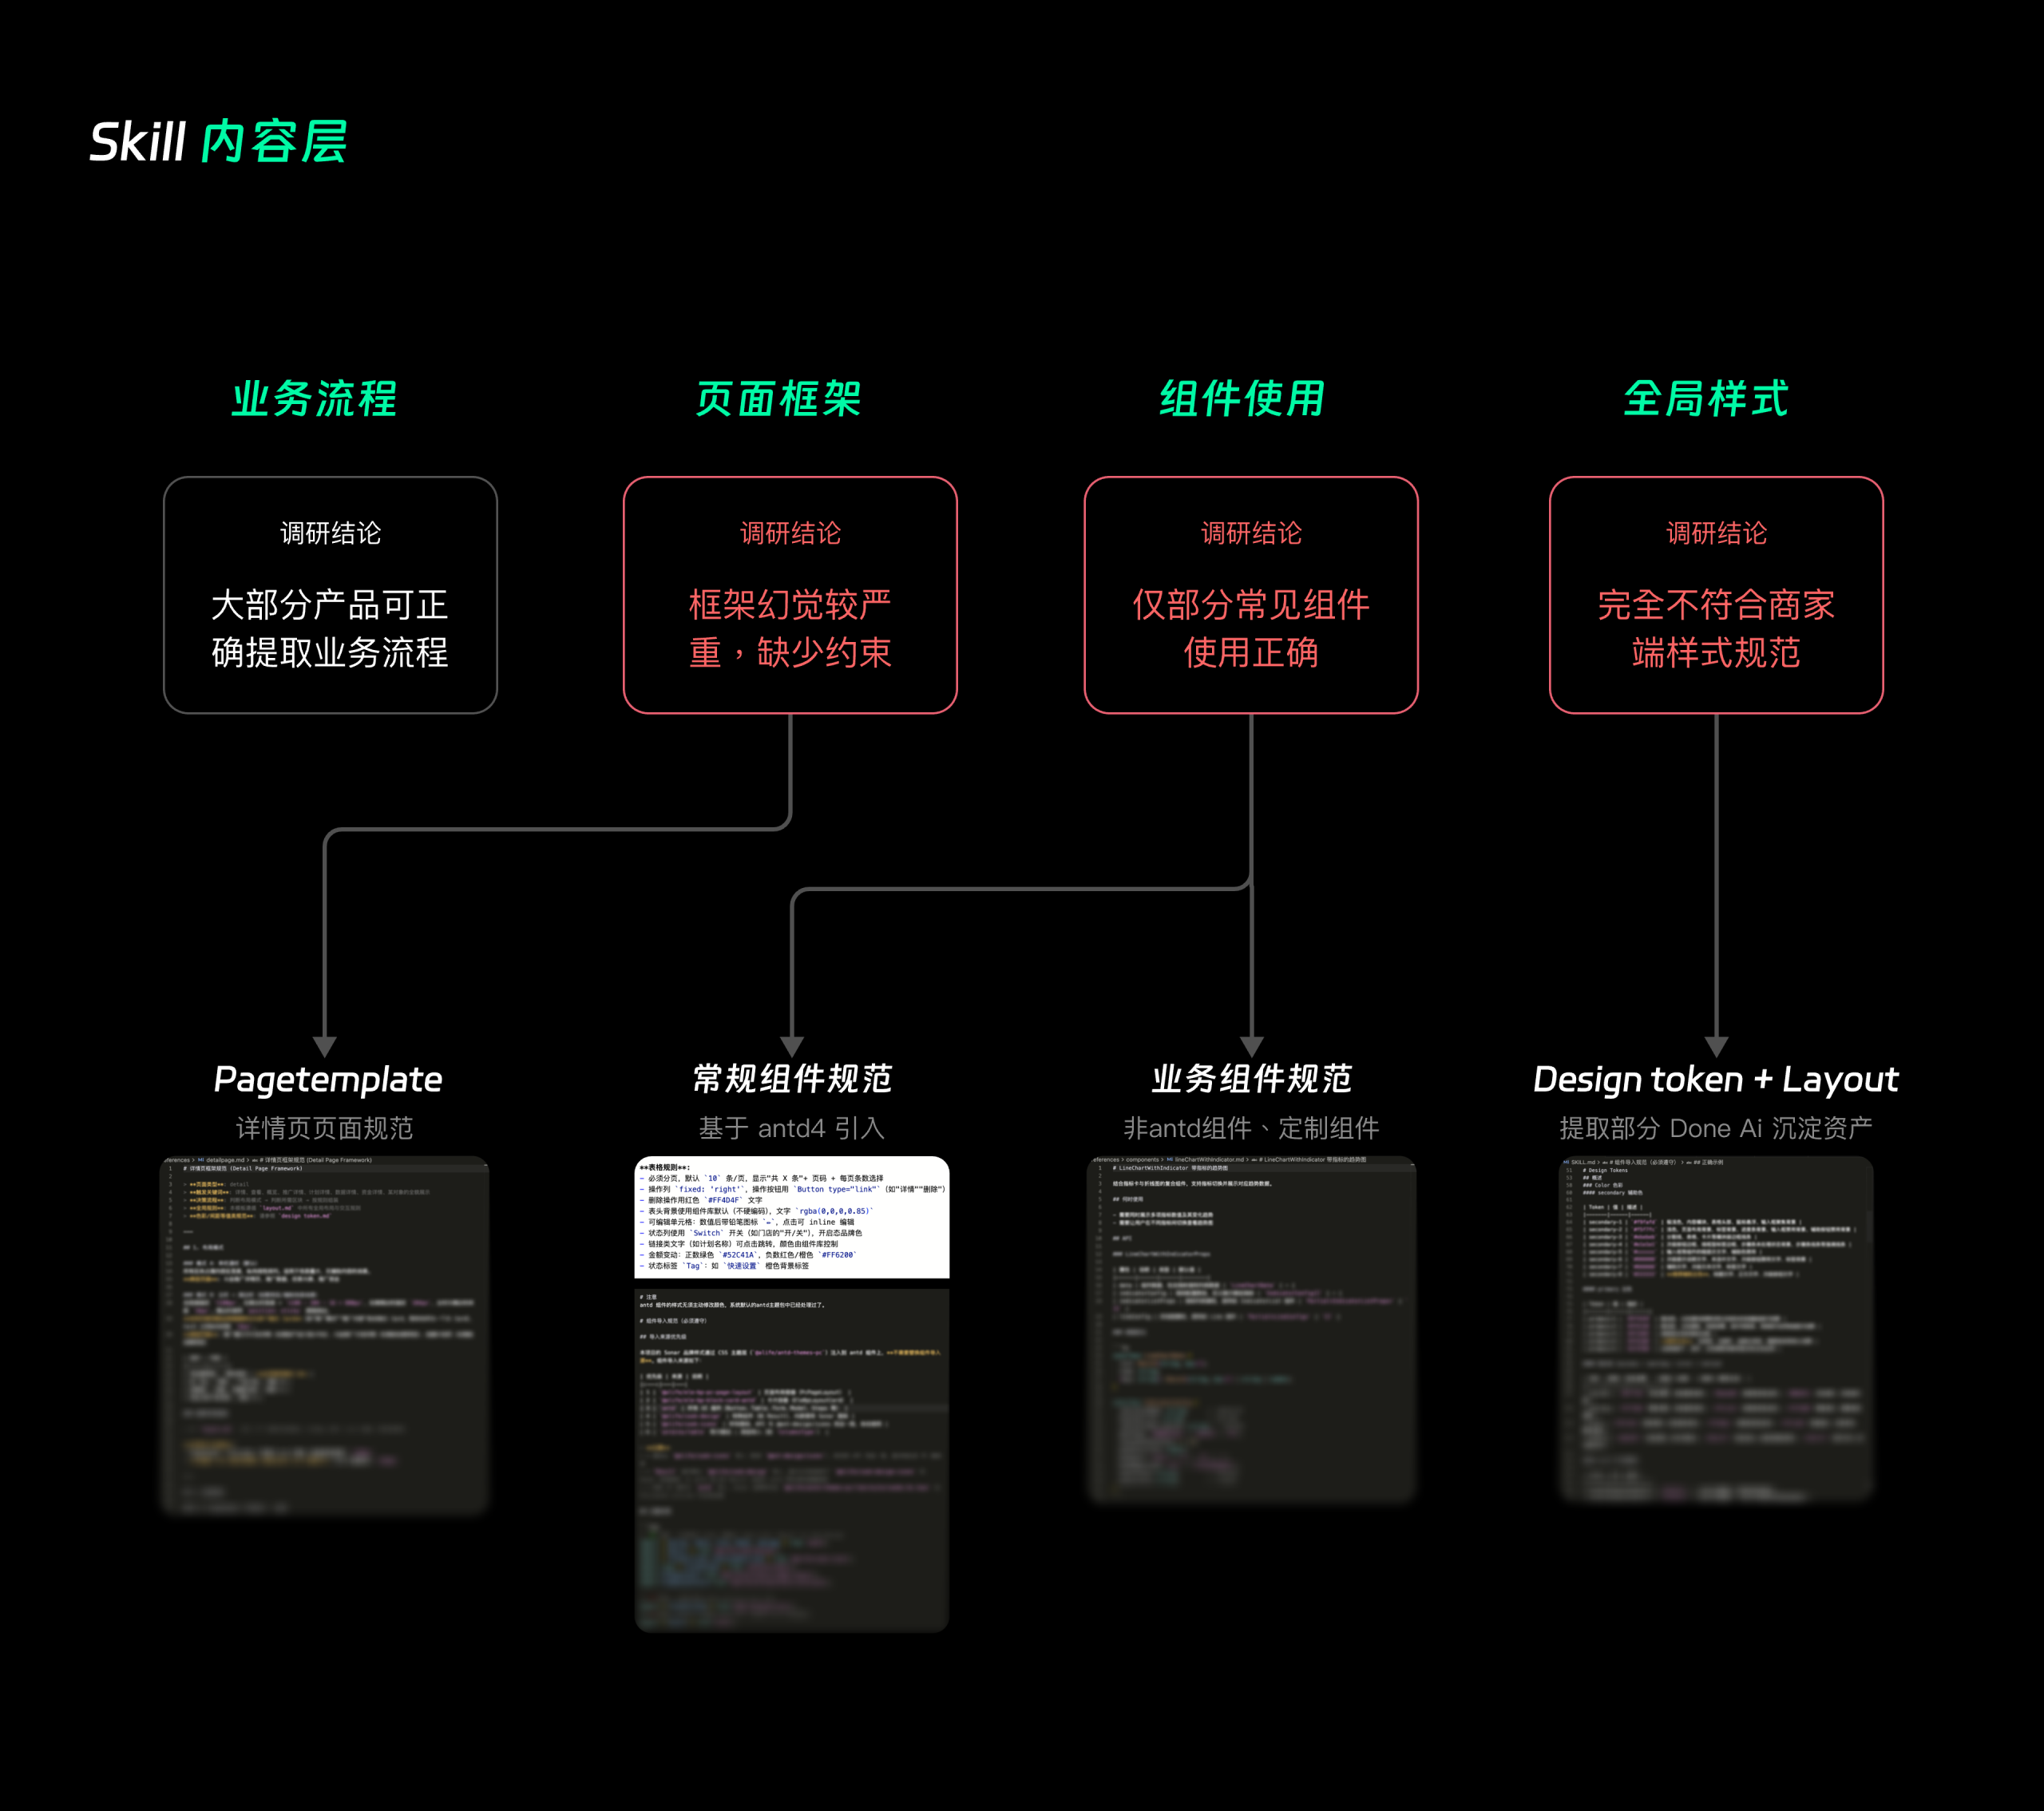This screenshot has height=1811, width=2044.
Task: Click 调研结论 label in the 页面框架 card
Action: coord(790,533)
